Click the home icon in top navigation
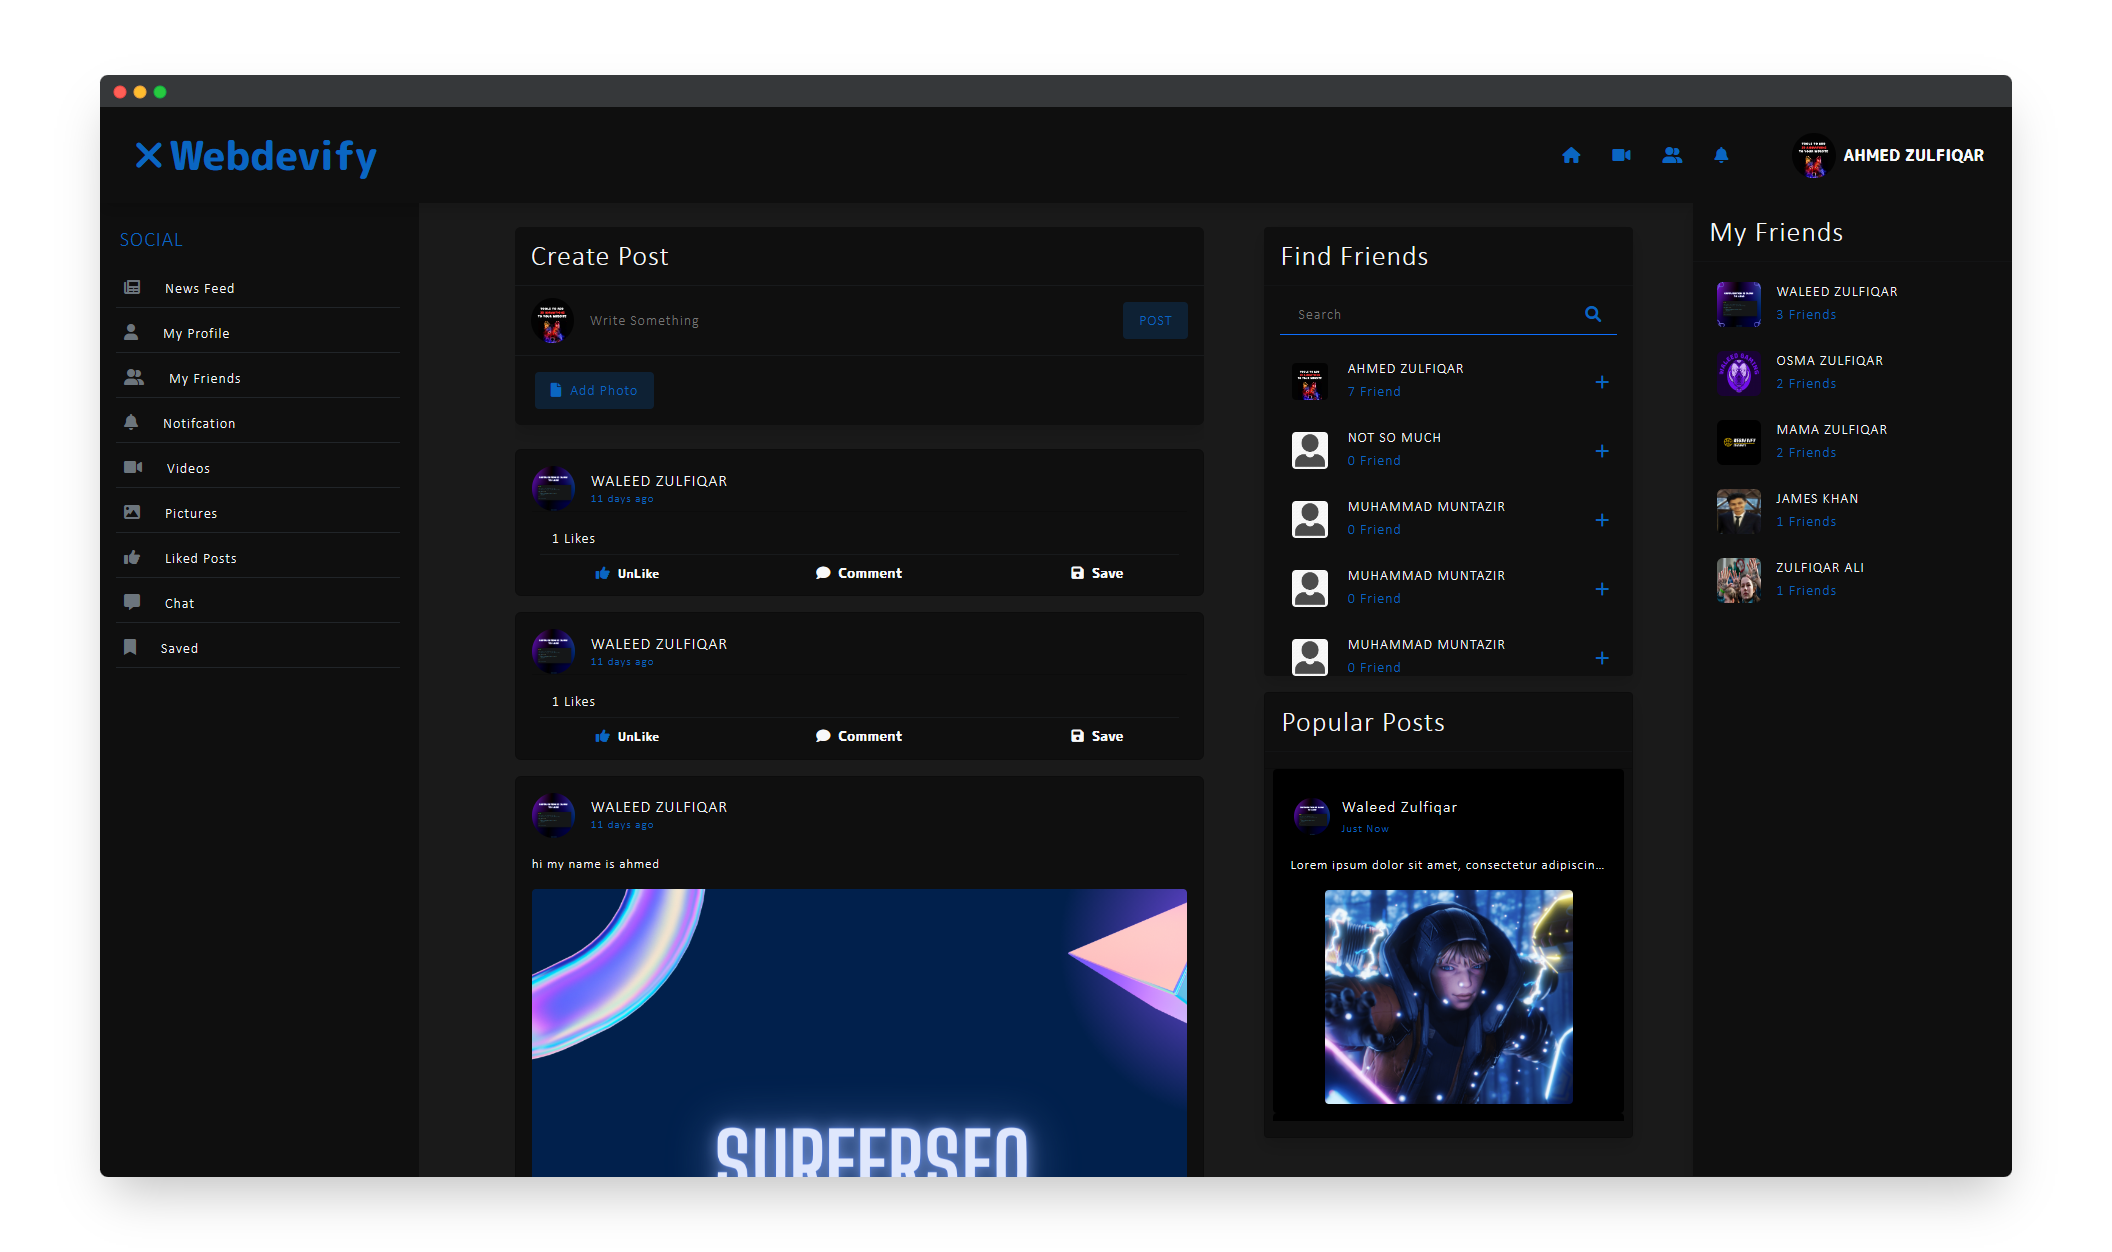 (x=1571, y=155)
